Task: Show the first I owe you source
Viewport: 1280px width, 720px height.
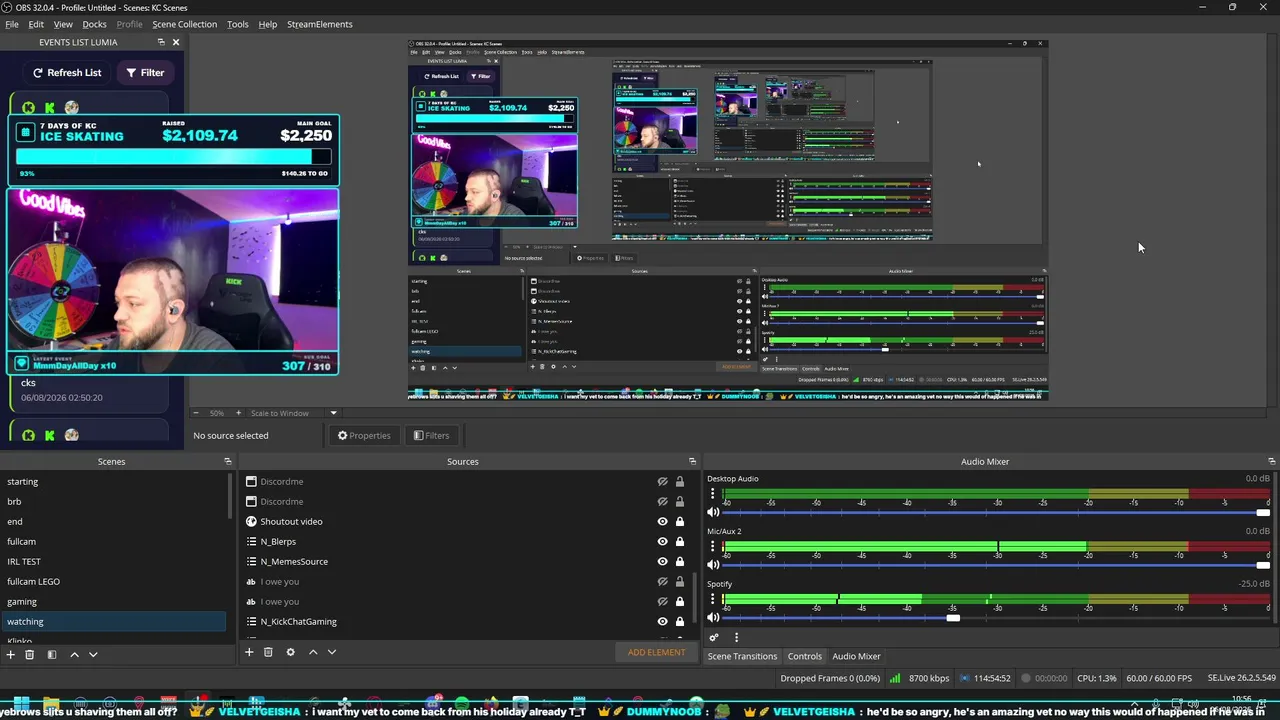Action: pyautogui.click(x=662, y=582)
